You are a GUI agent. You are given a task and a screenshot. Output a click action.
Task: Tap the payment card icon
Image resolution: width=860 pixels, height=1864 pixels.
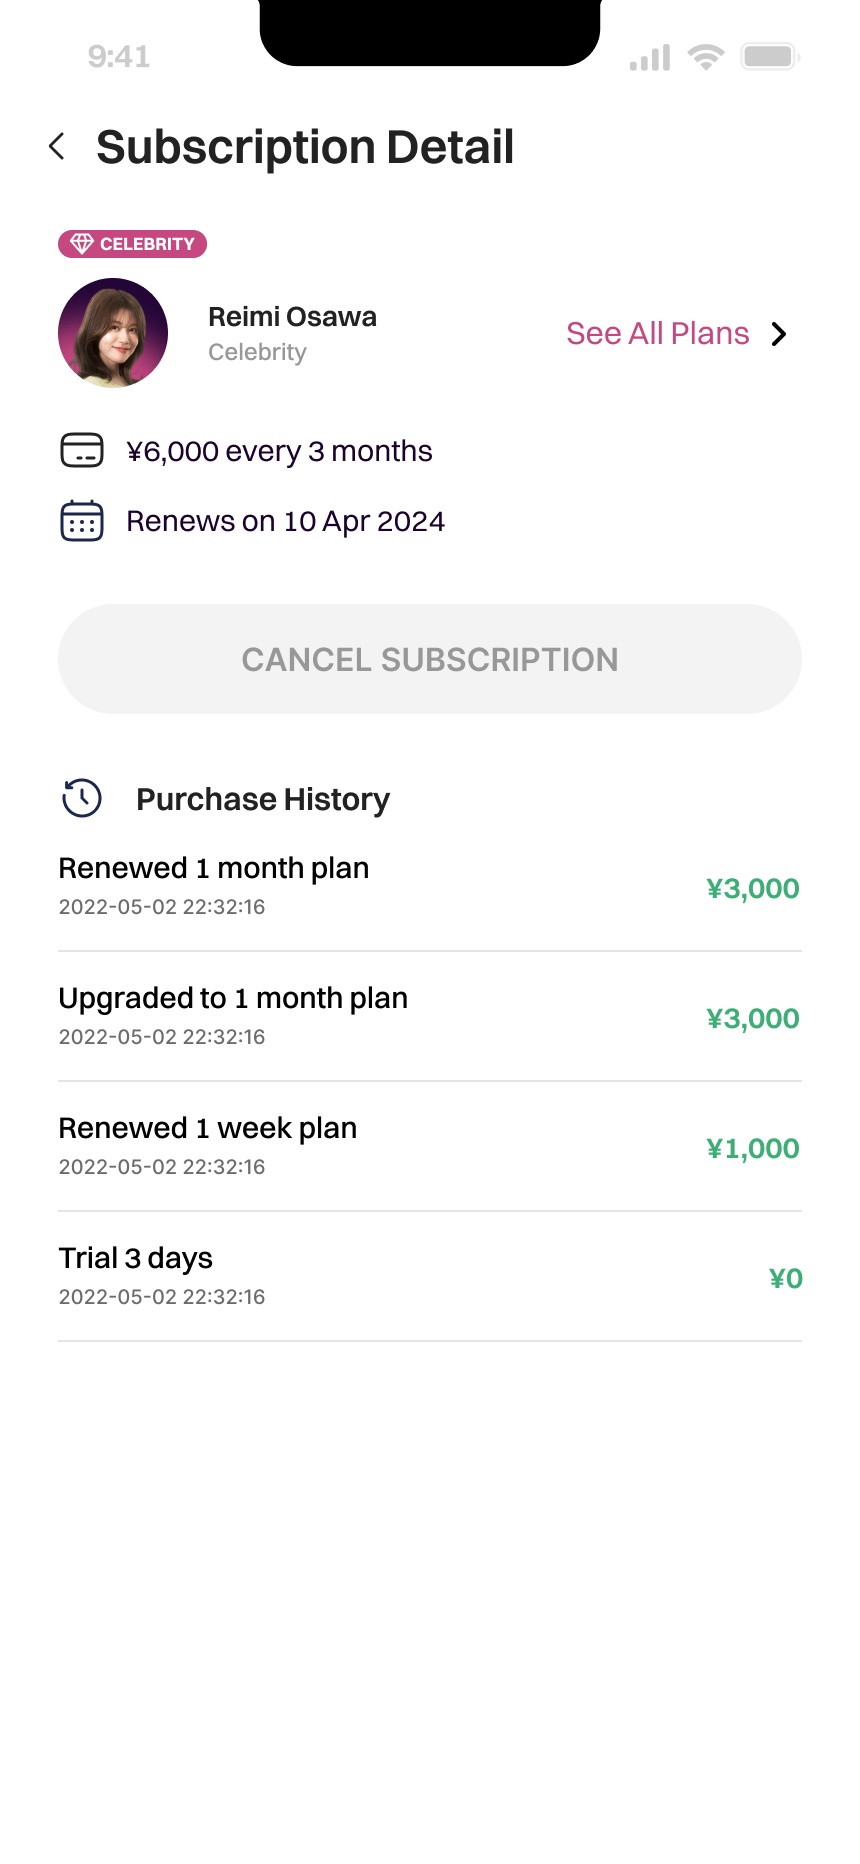coord(82,451)
